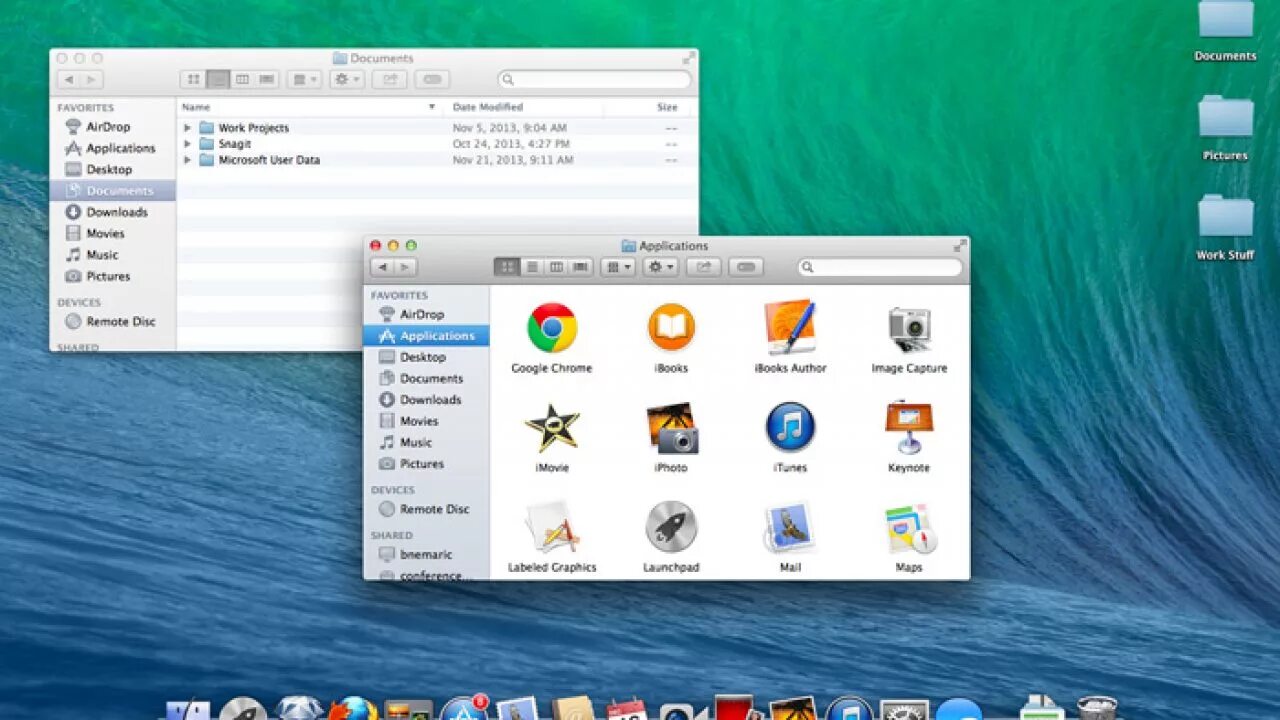Open the Action gear menu in Applications window
The height and width of the screenshot is (720, 1280).
tap(661, 267)
